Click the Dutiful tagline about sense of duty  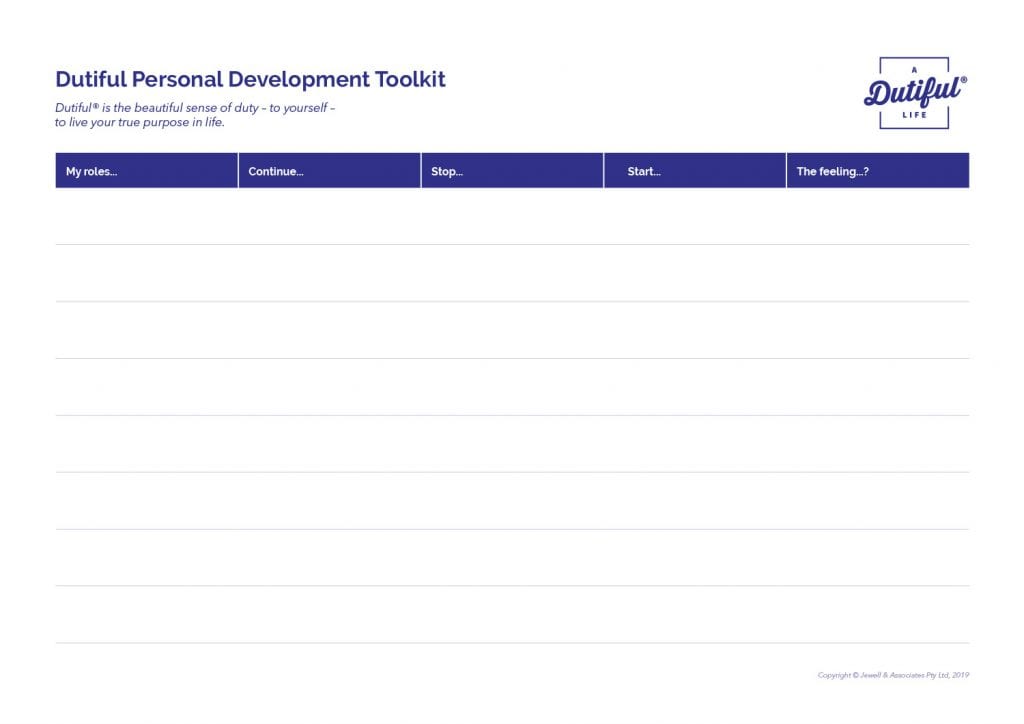click(x=195, y=115)
